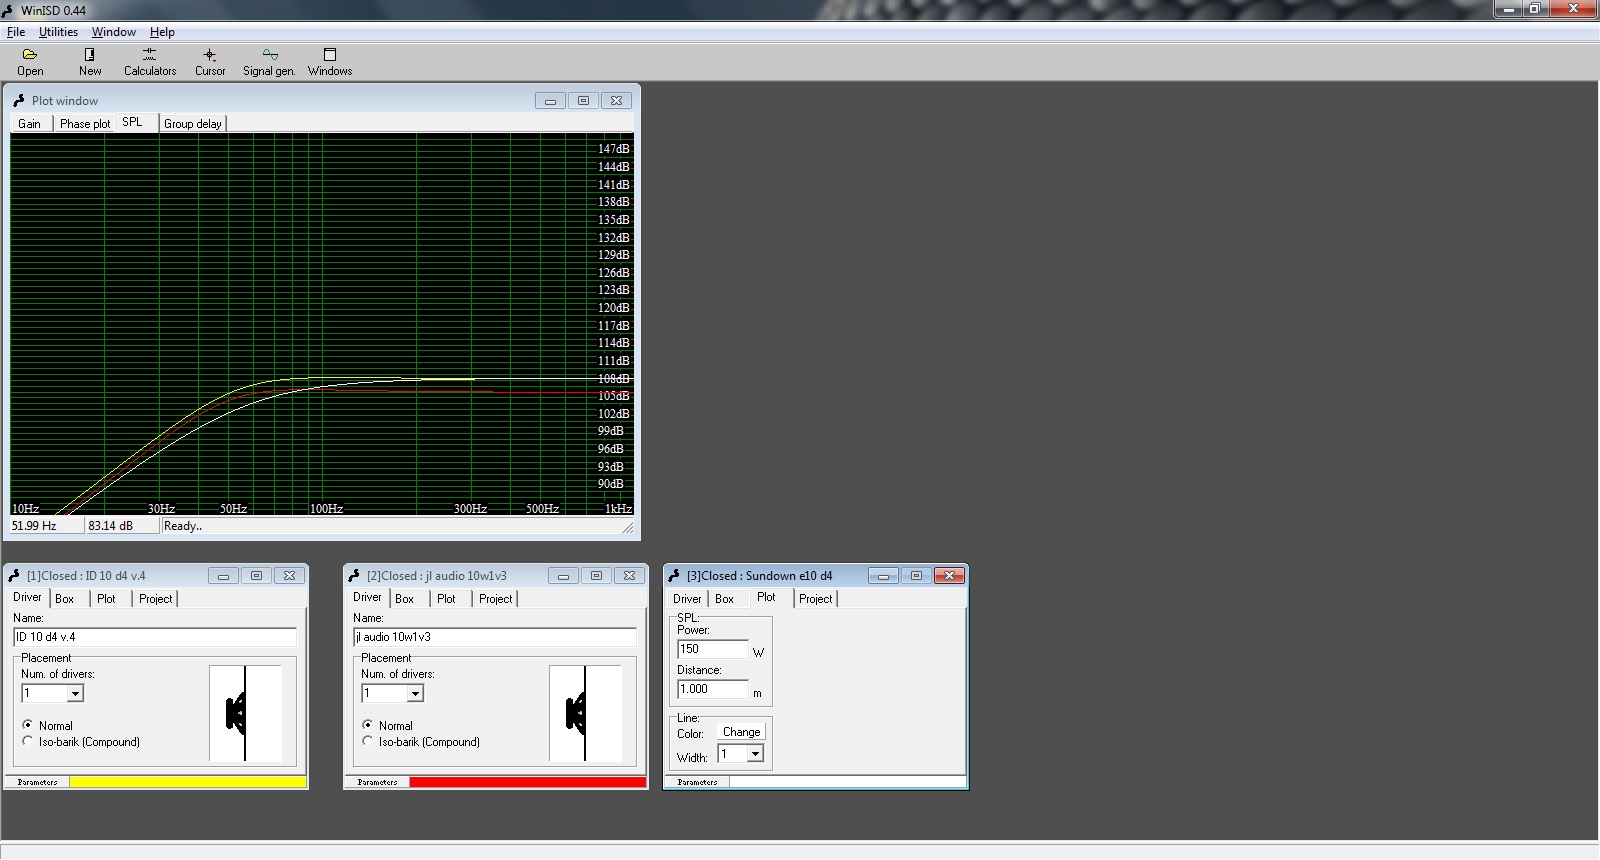Expand Num. of drivers dropdown for jl audio
This screenshot has height=860, width=1600.
[415, 693]
